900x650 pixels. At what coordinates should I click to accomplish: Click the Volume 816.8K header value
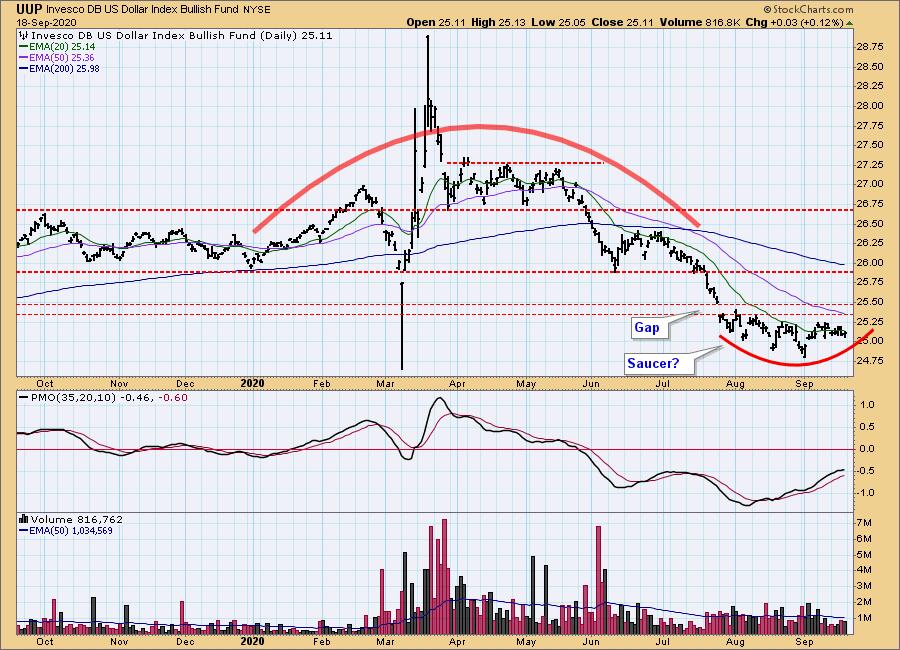700,22
